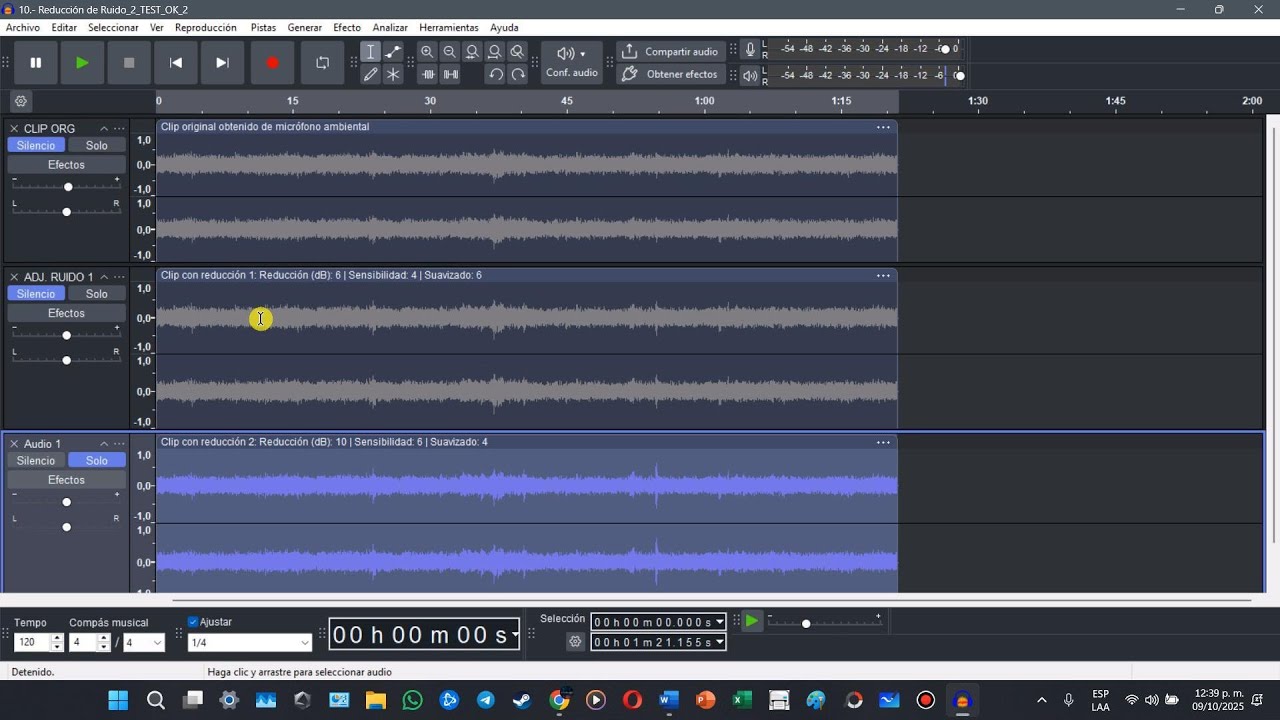Open Conf. audio setup dropdown
This screenshot has width=1280, height=720.
572,62
